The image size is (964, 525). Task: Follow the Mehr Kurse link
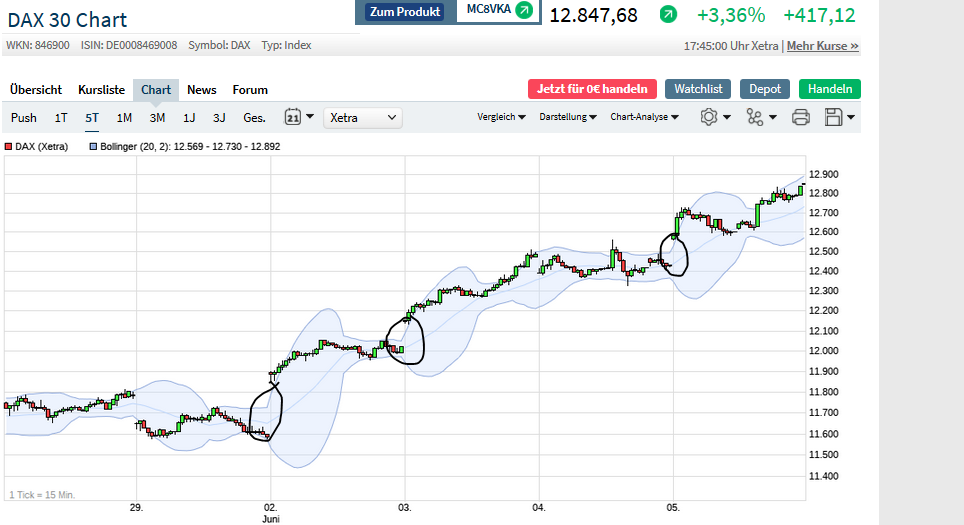[x=822, y=46]
